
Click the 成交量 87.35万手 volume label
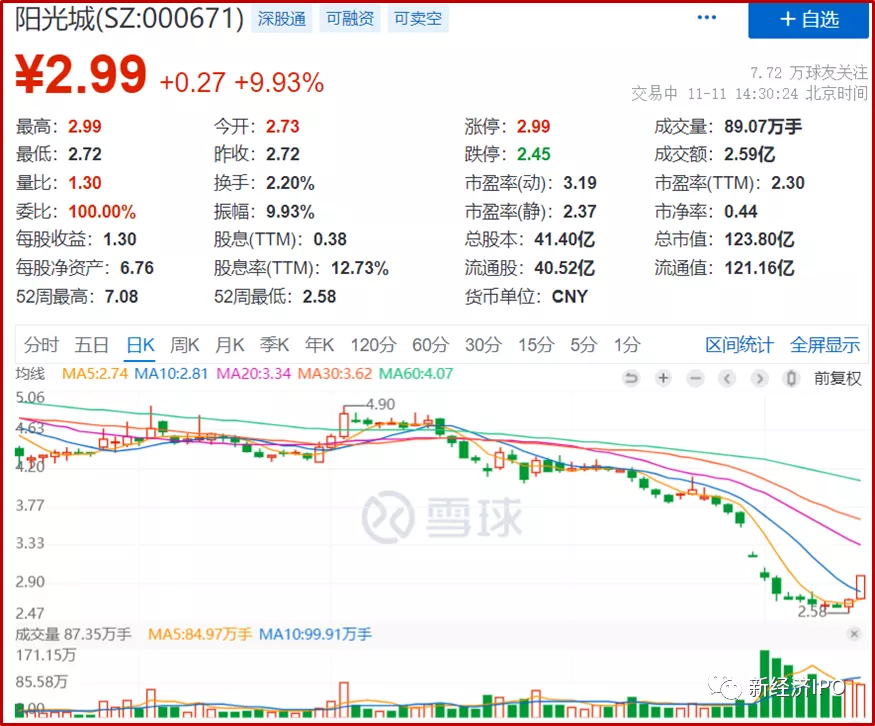(73, 634)
